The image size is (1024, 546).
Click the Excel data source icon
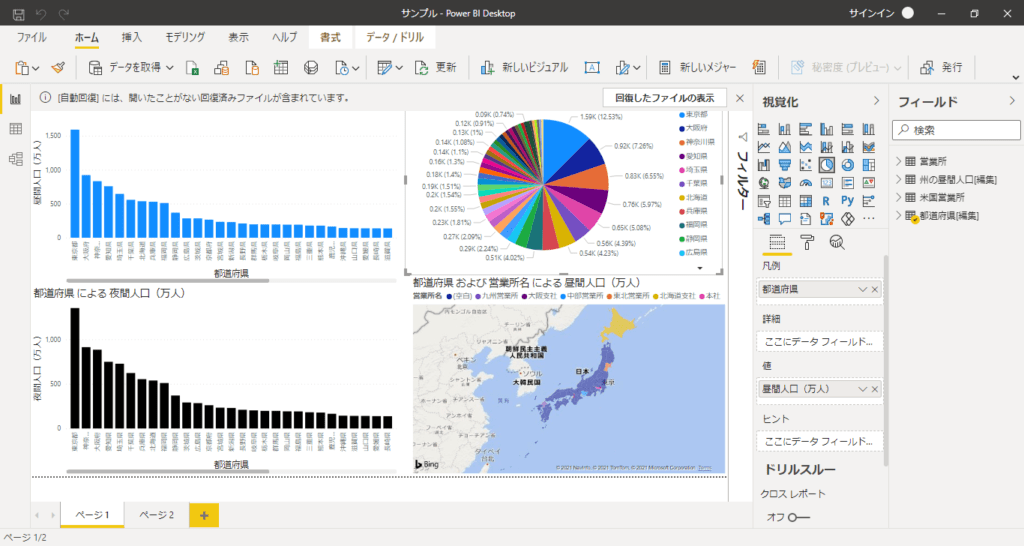pos(192,67)
